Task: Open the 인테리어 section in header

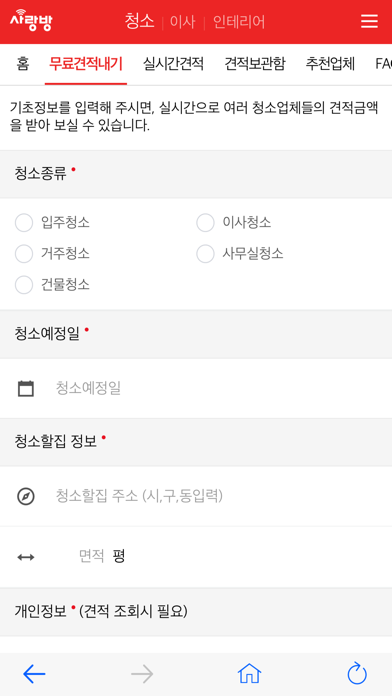Action: [x=239, y=22]
